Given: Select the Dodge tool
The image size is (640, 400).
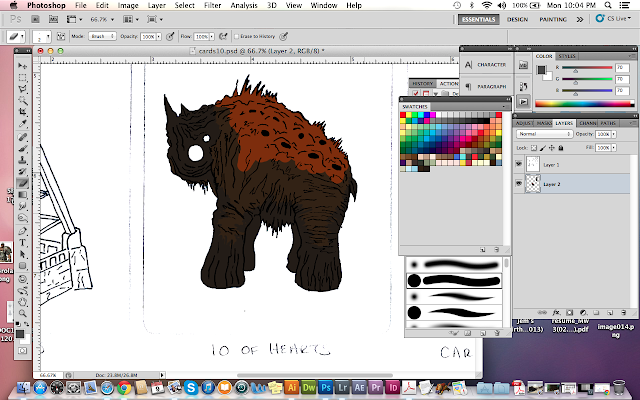Looking at the screenshot, I should coord(22,218).
